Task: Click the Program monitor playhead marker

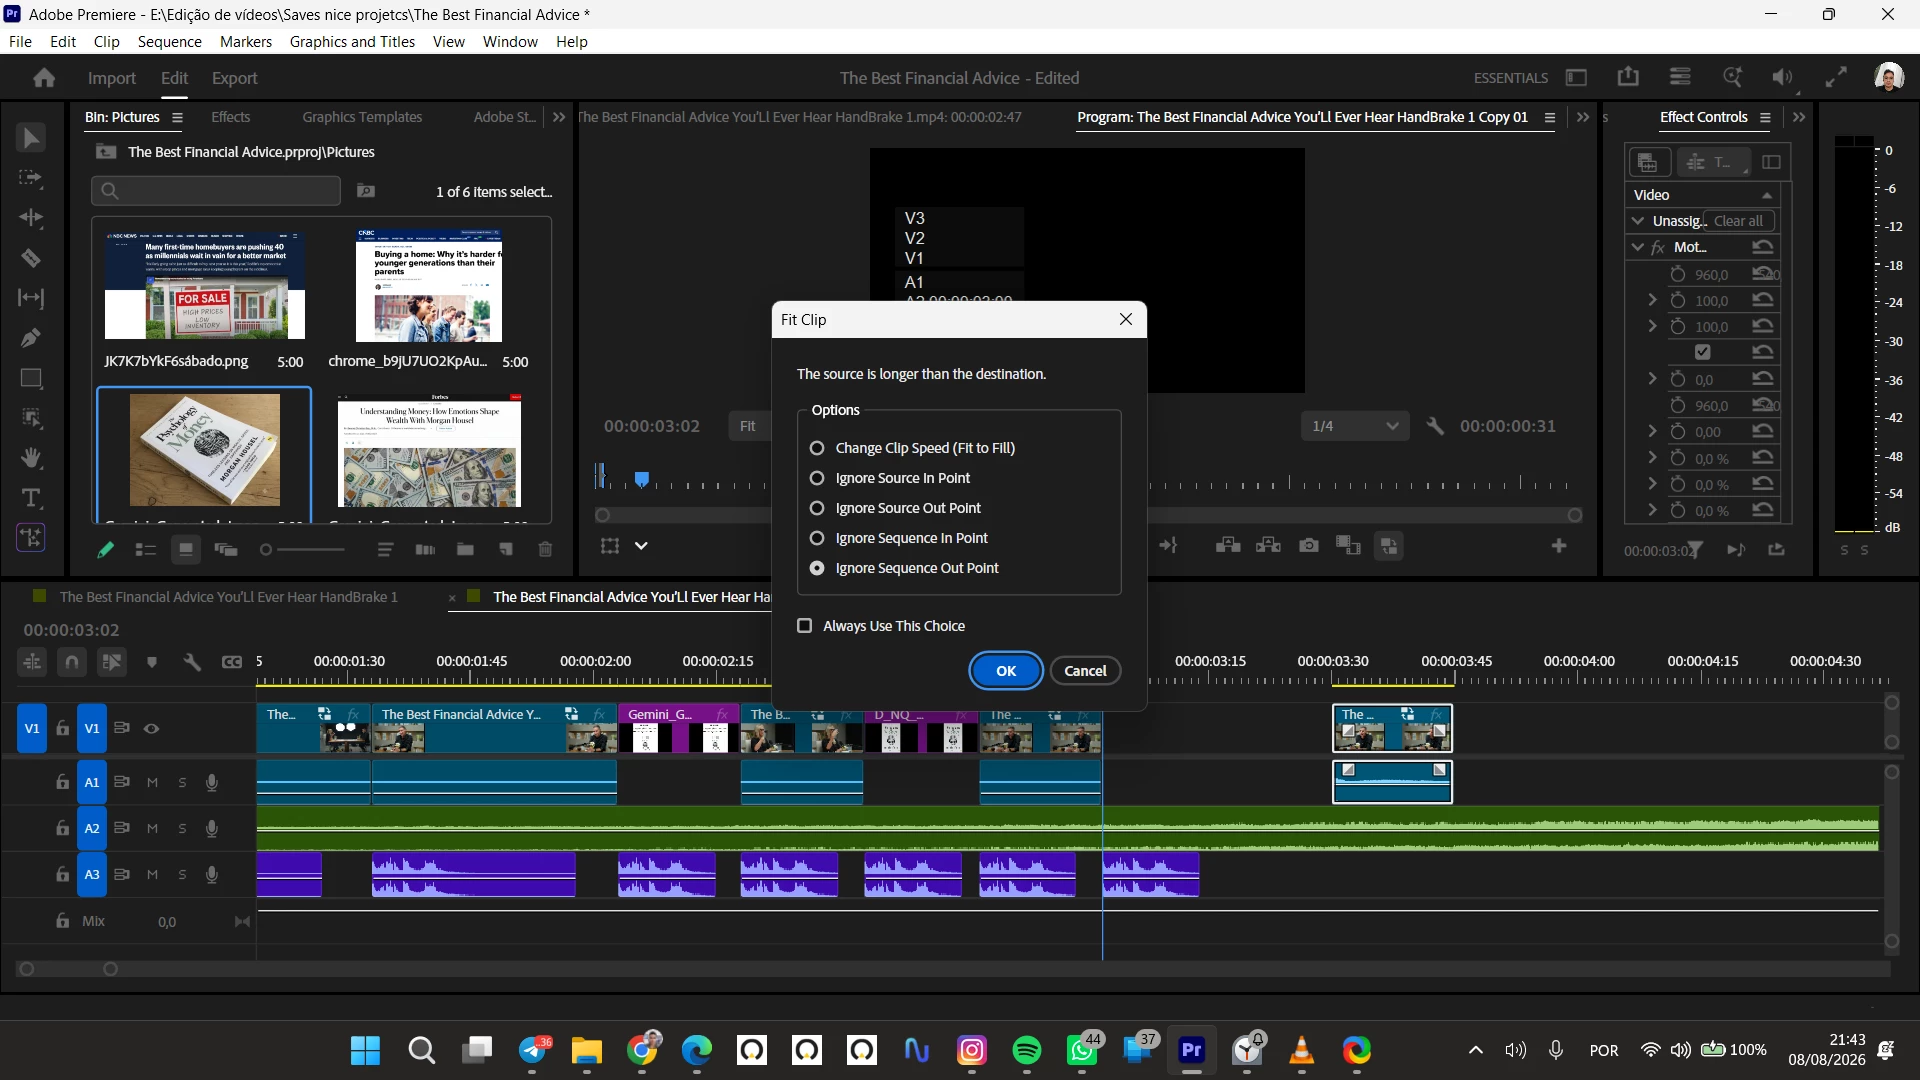Action: (642, 479)
